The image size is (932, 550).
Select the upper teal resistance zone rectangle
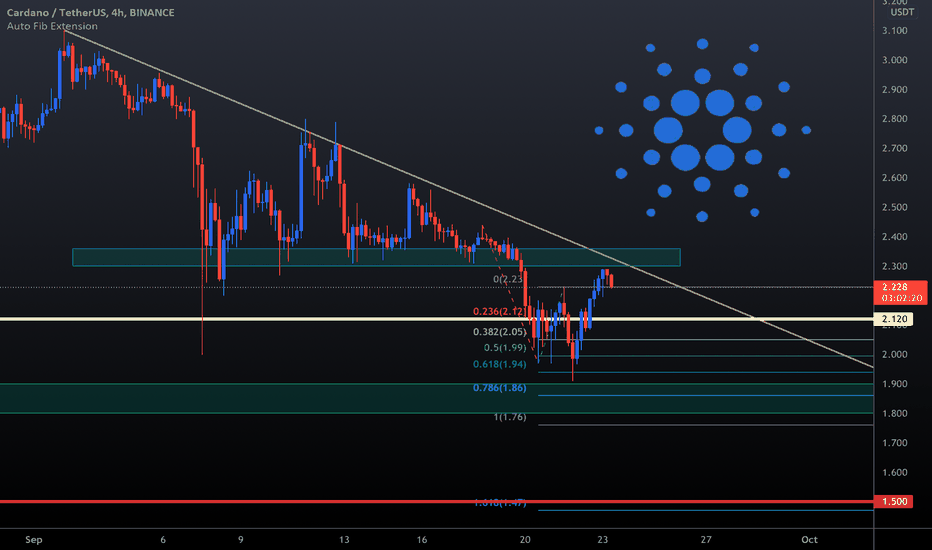click(x=376, y=257)
